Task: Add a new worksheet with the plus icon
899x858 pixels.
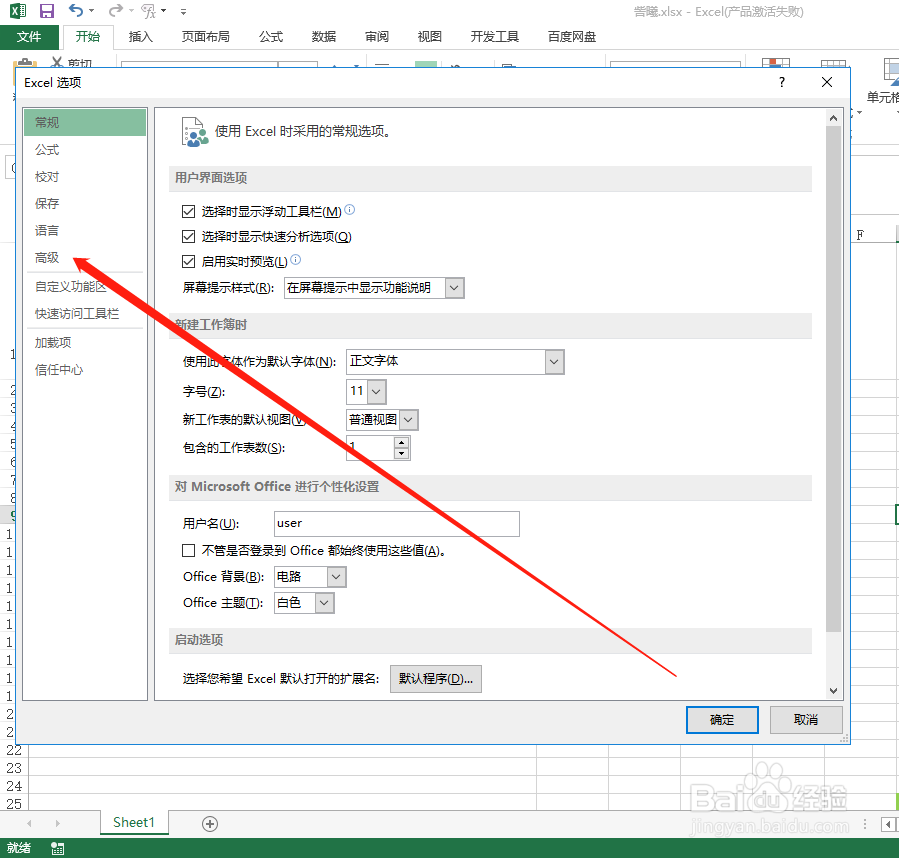Action: coord(209,822)
